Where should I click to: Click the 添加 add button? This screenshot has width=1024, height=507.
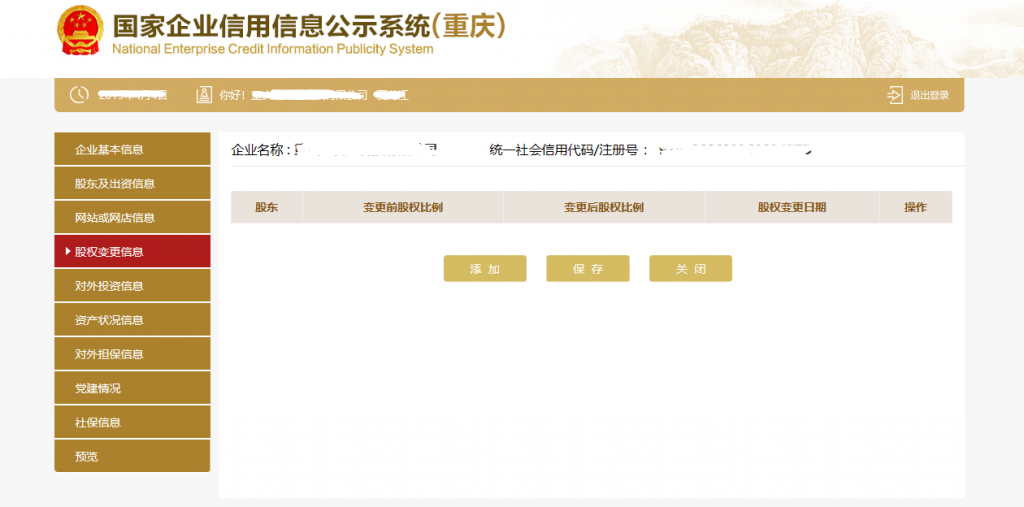[x=485, y=269]
